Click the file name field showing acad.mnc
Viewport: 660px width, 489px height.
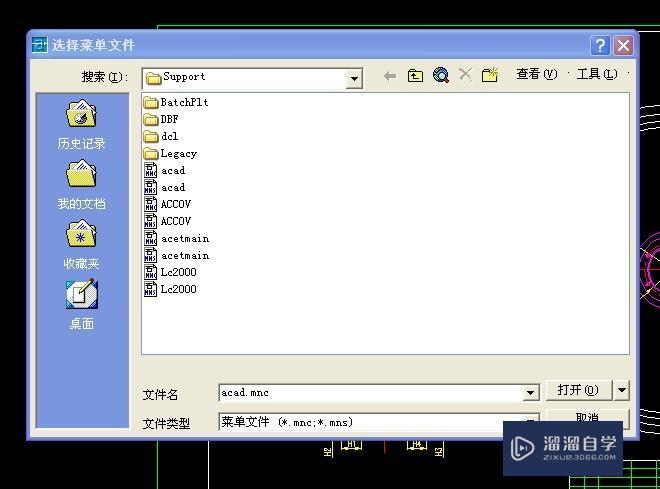pyautogui.click(x=371, y=393)
